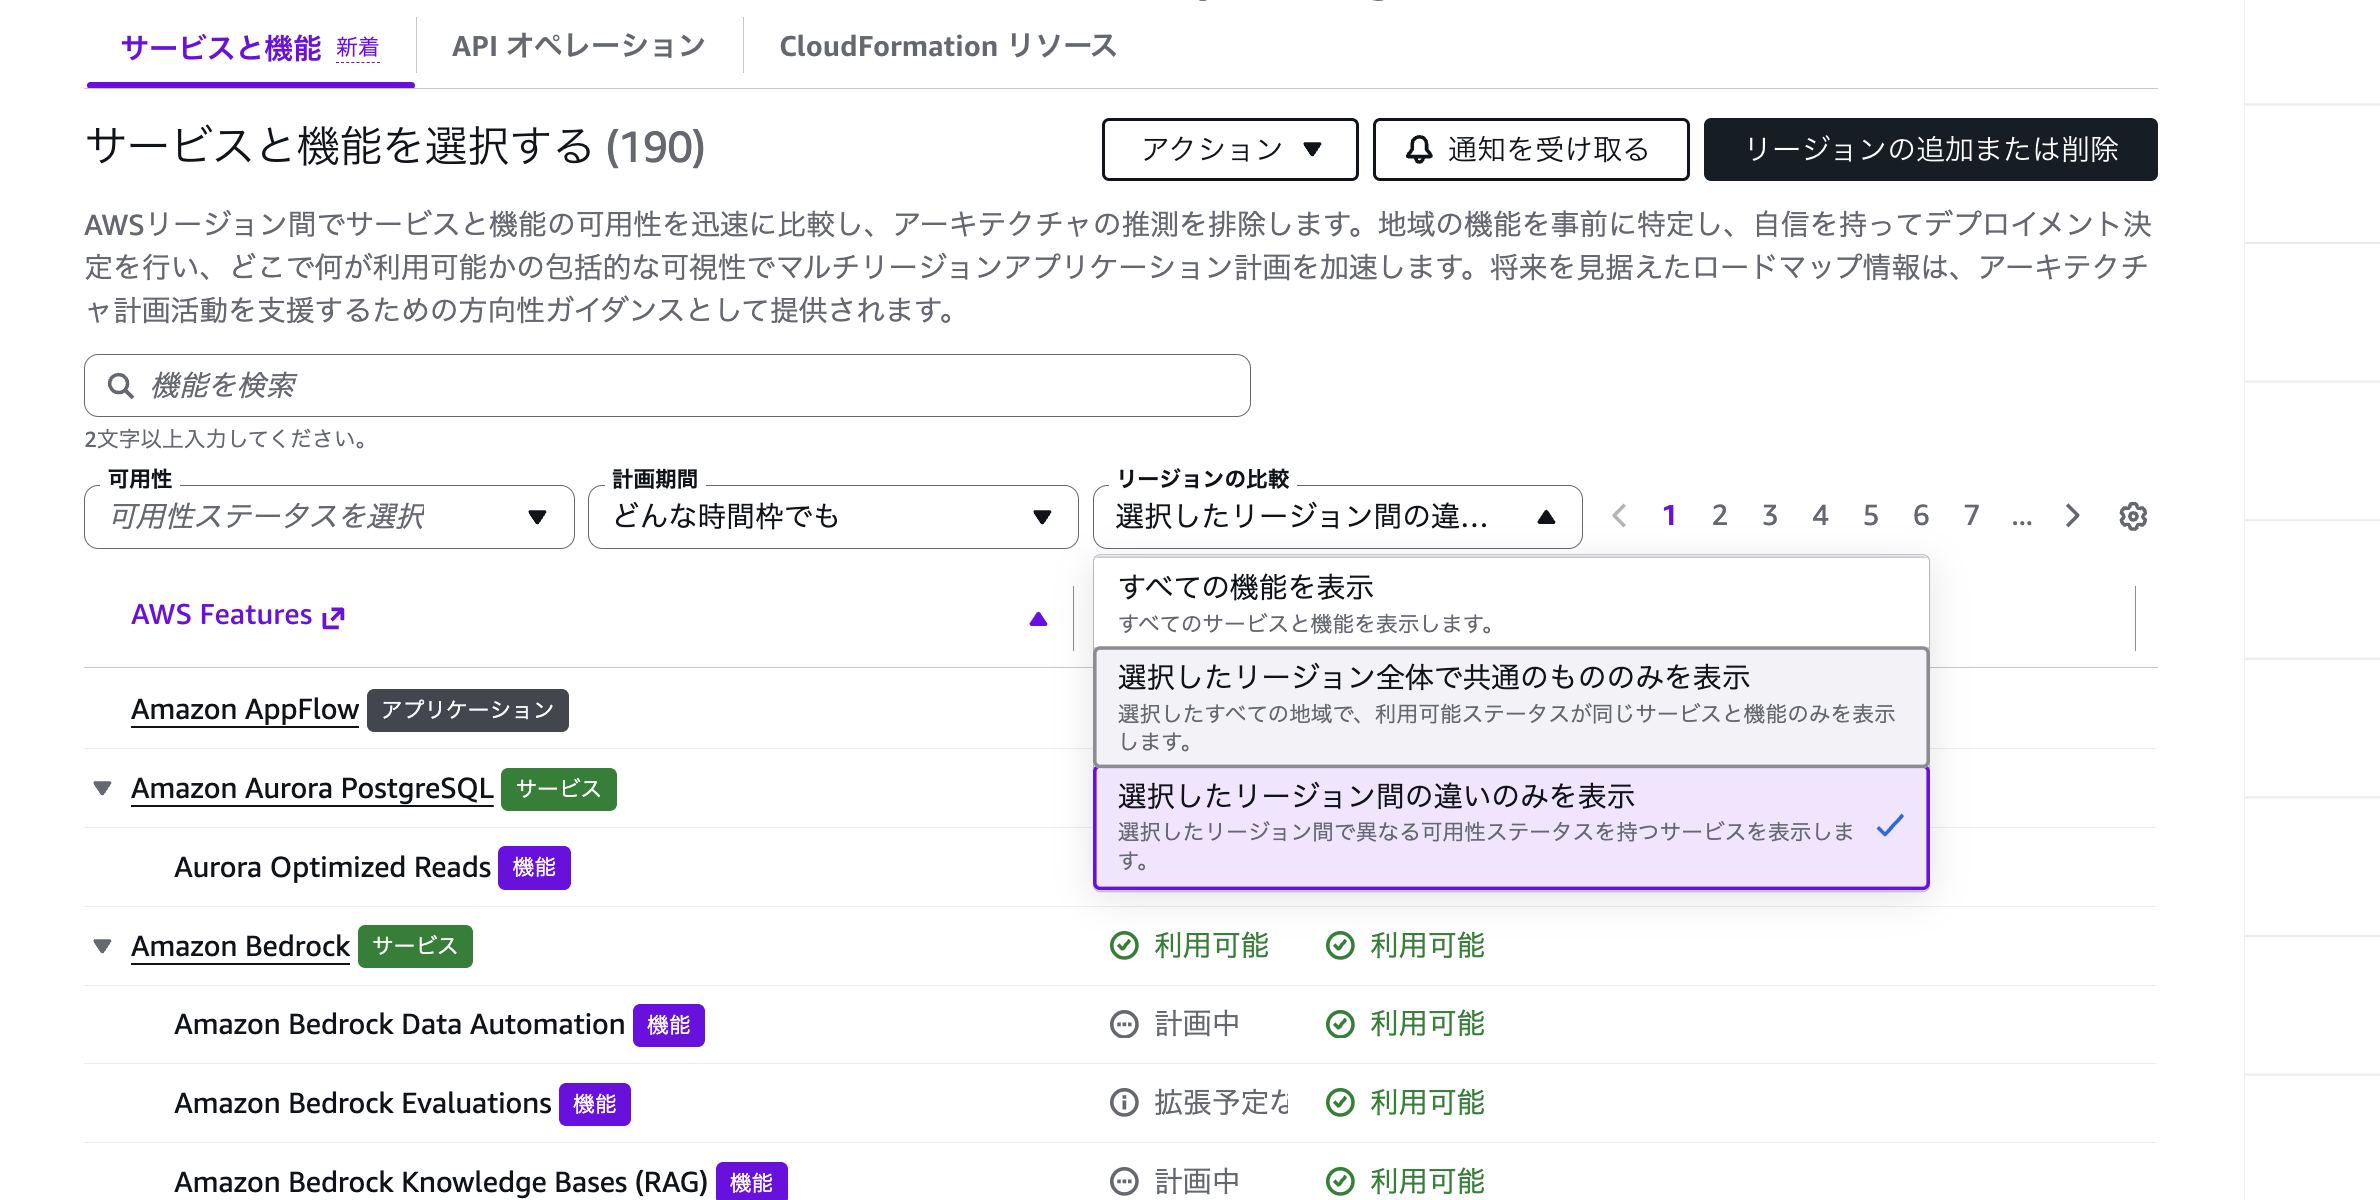Collapse Amazon Bedrock service row
Screen dimensions: 2380x1200
tap(102, 946)
